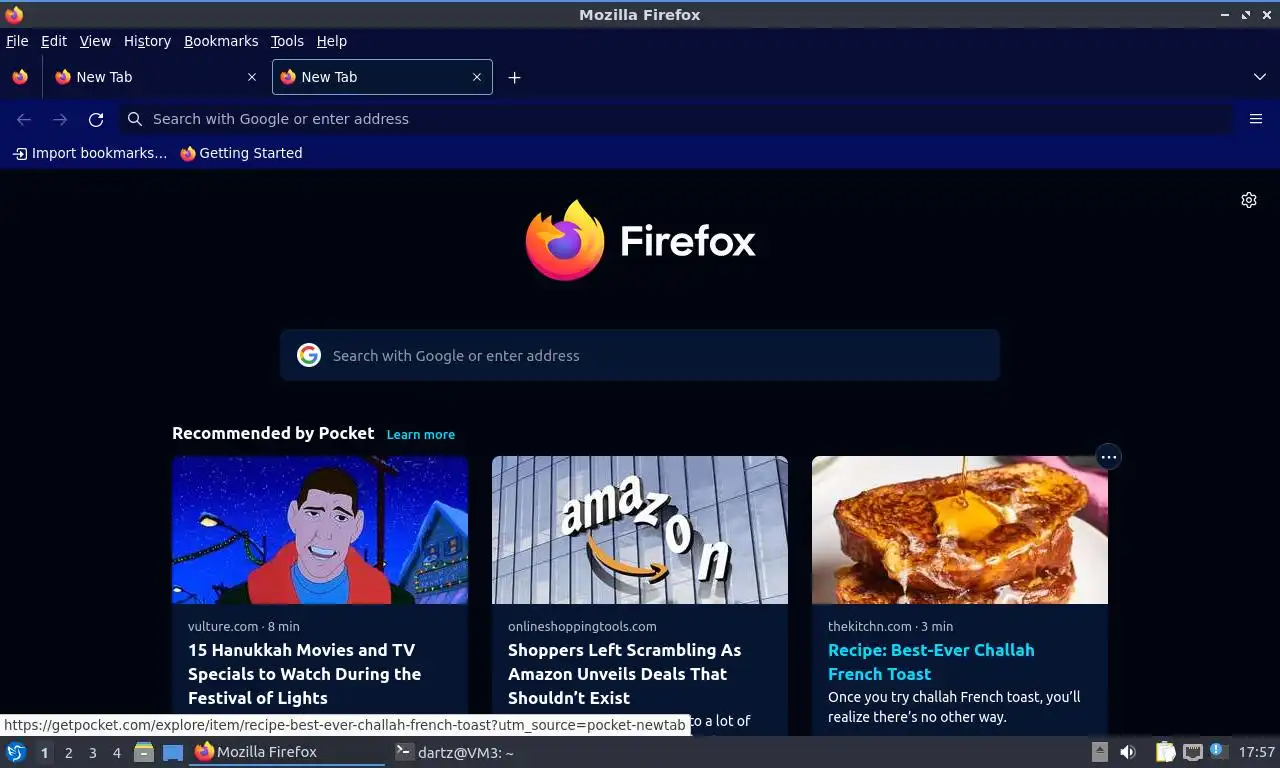Click vulture.com source text
This screenshot has width=1280, height=768.
point(223,626)
